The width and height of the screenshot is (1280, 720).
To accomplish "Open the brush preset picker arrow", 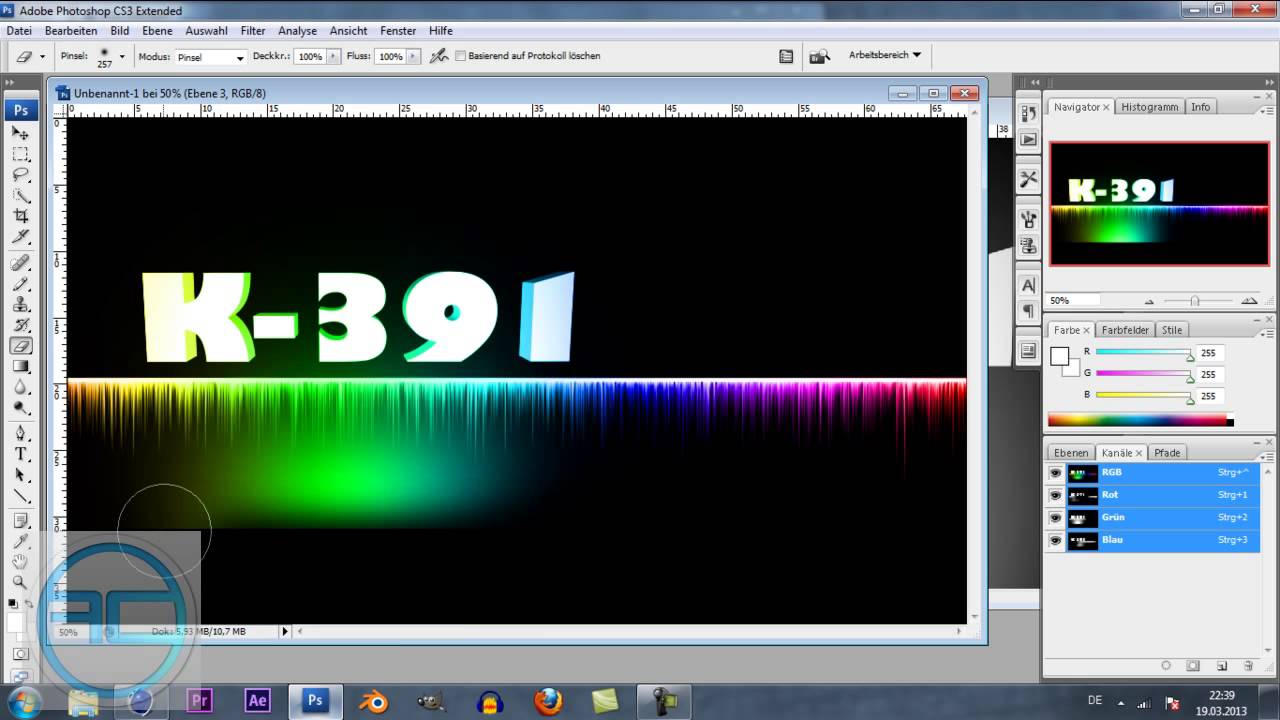I will point(122,56).
